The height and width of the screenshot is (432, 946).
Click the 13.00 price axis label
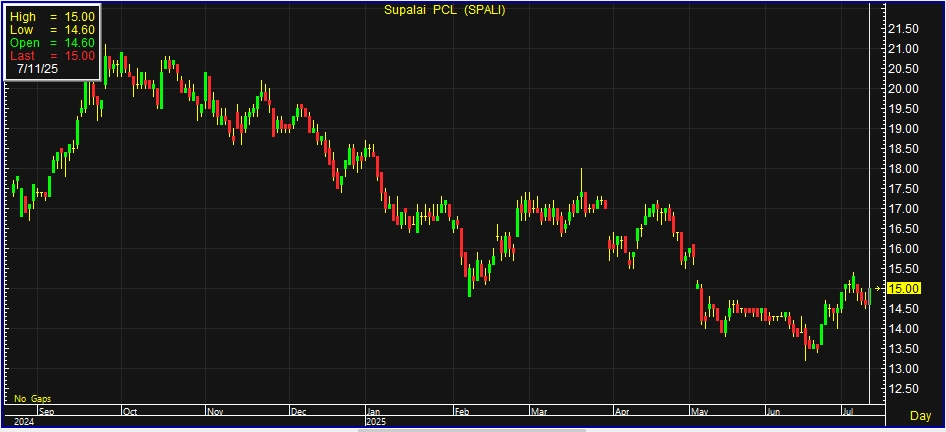904,369
